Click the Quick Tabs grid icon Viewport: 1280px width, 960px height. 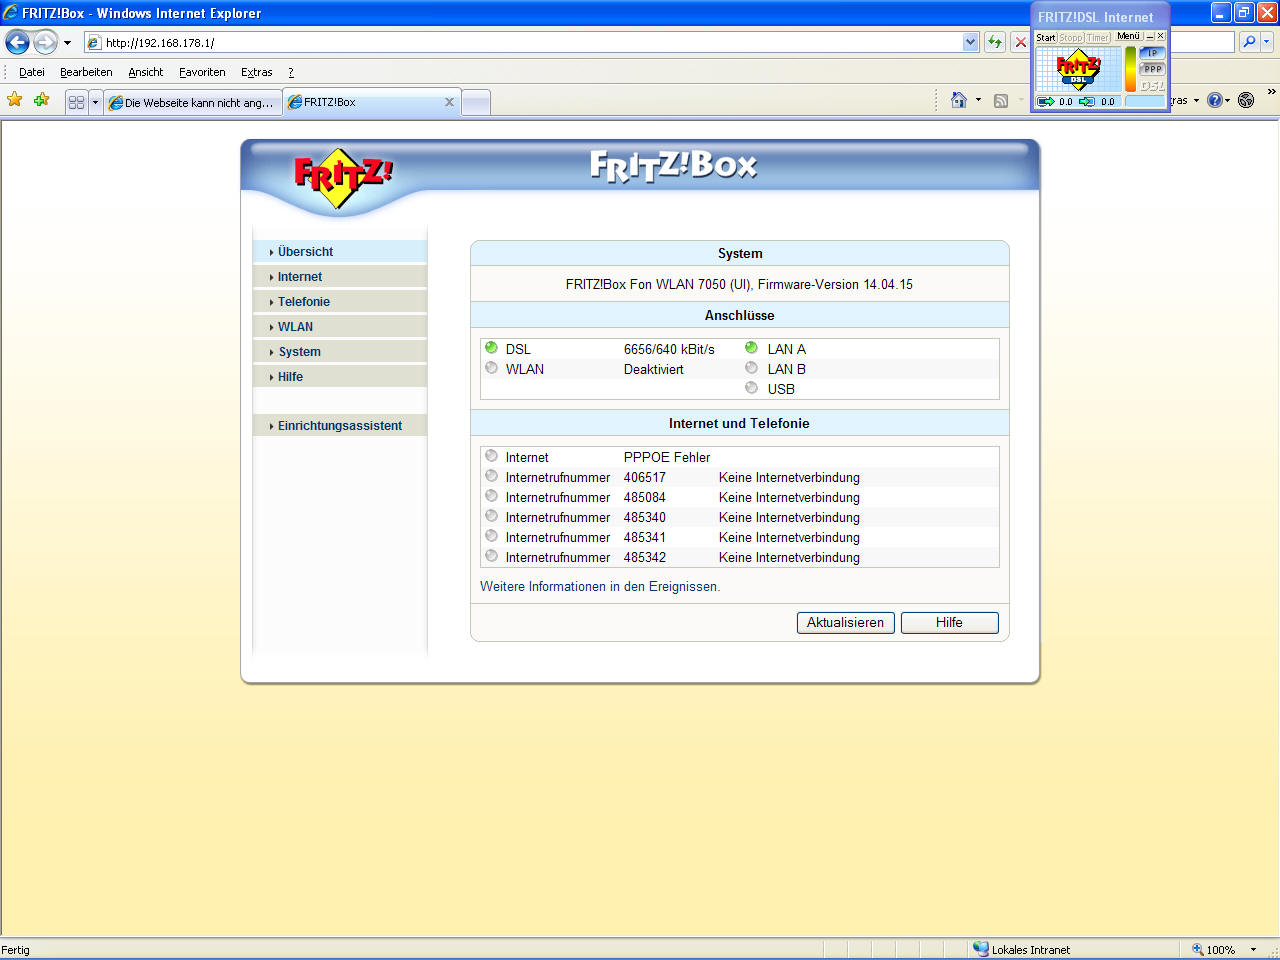76,102
